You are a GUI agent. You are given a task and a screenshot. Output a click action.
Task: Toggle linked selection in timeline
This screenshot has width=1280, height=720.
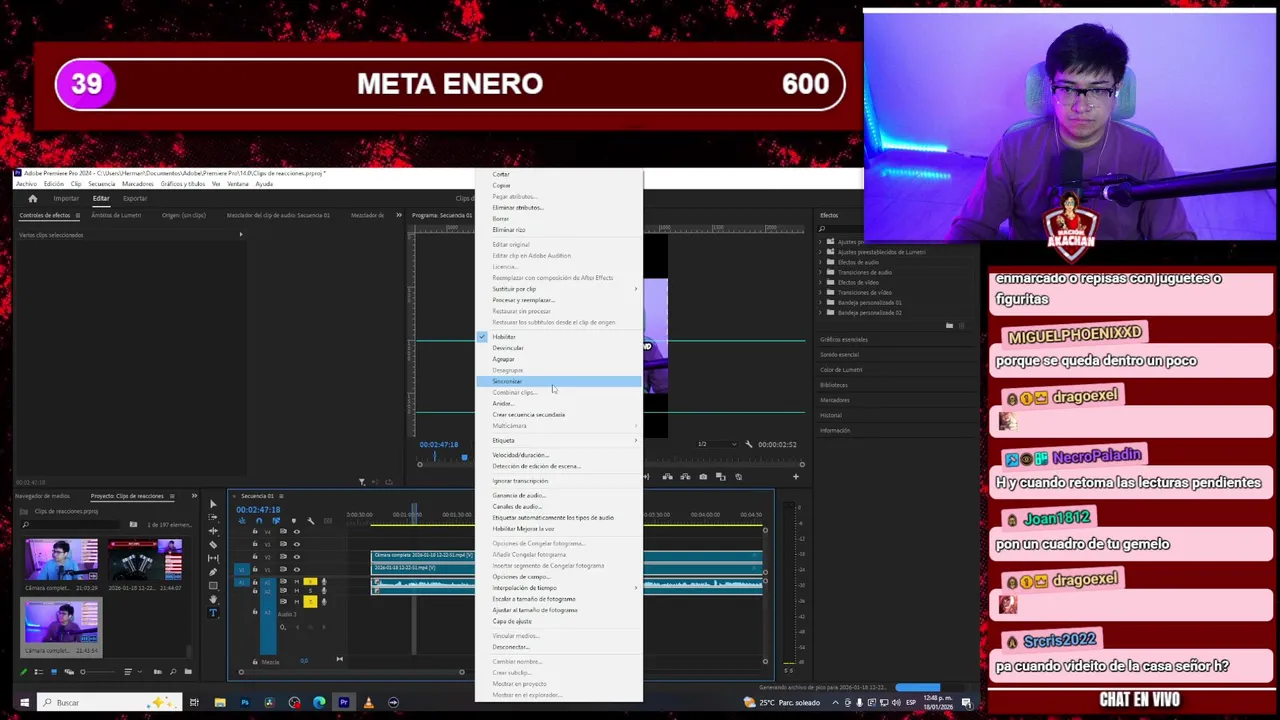(276, 521)
